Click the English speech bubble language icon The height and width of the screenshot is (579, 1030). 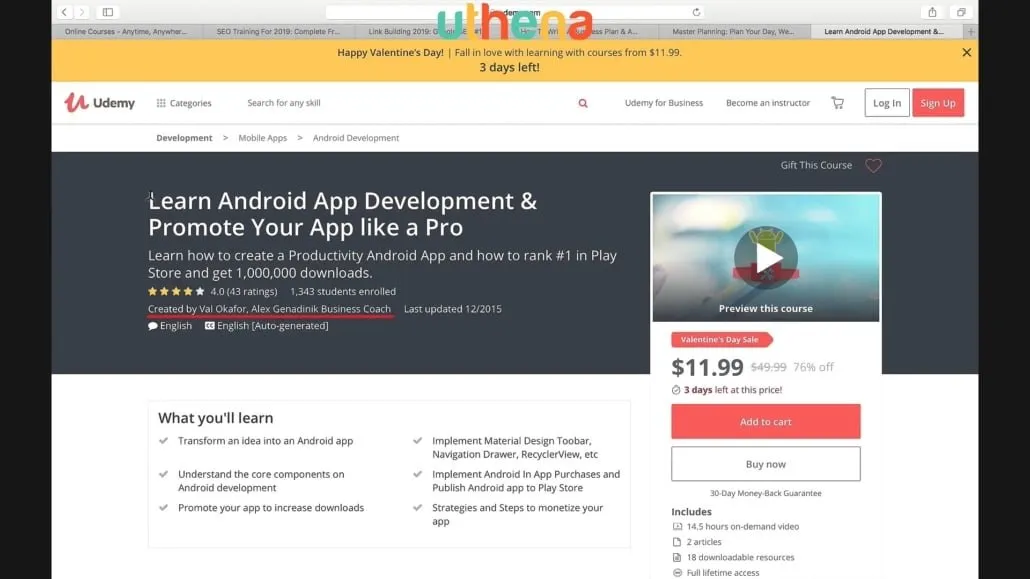coord(153,326)
